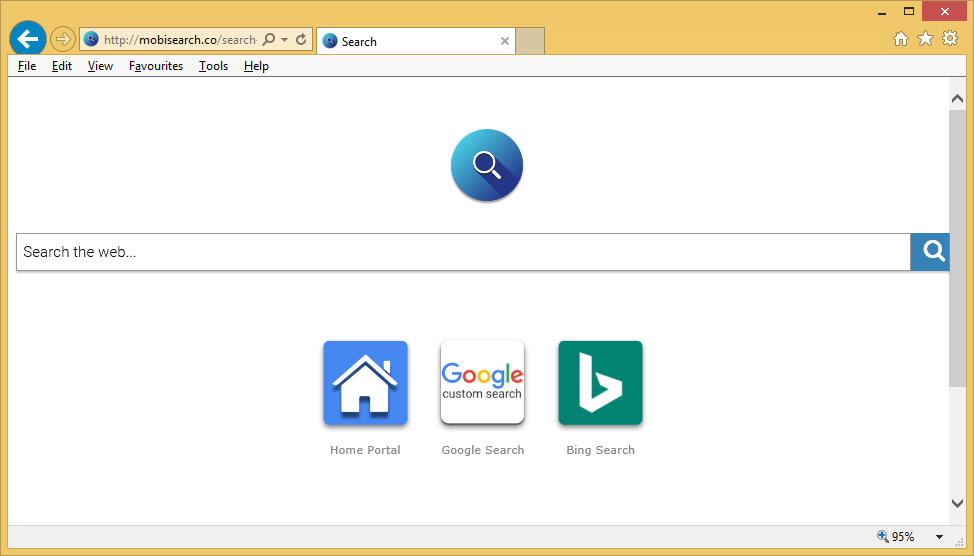Click the scrollbar down arrow
The width and height of the screenshot is (974, 556).
click(957, 504)
